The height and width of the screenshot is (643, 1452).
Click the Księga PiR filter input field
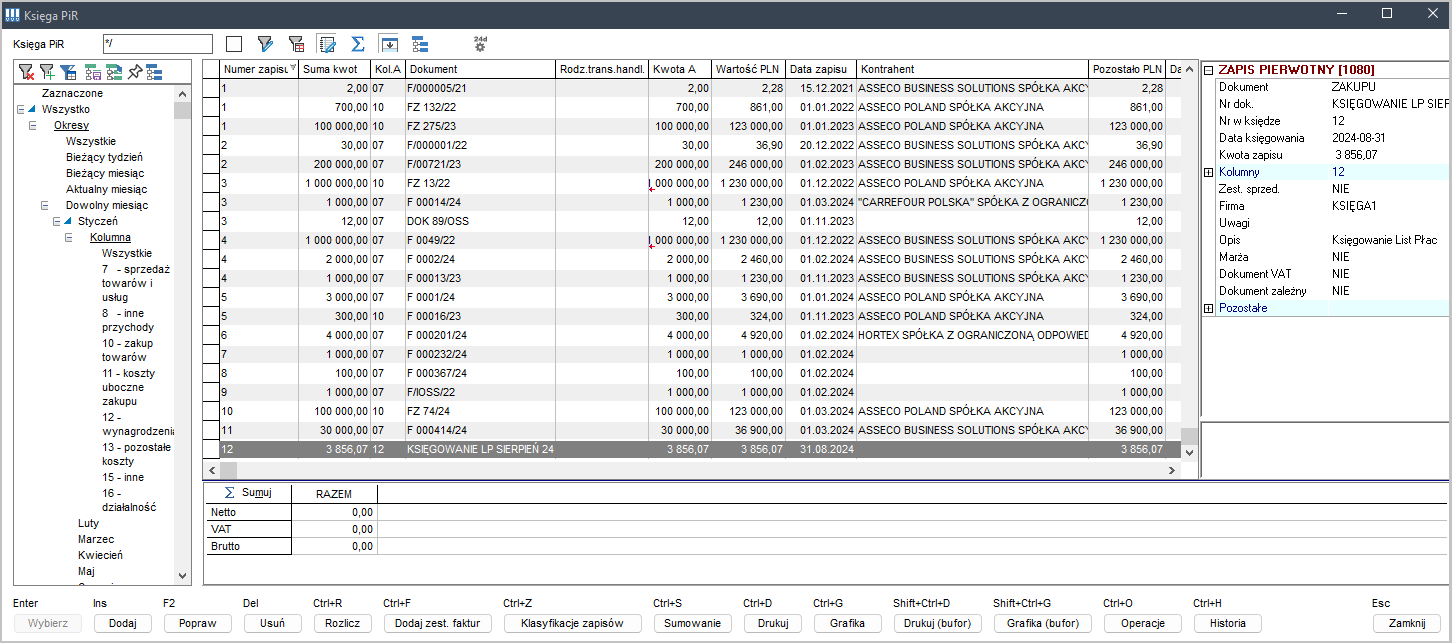(158, 44)
